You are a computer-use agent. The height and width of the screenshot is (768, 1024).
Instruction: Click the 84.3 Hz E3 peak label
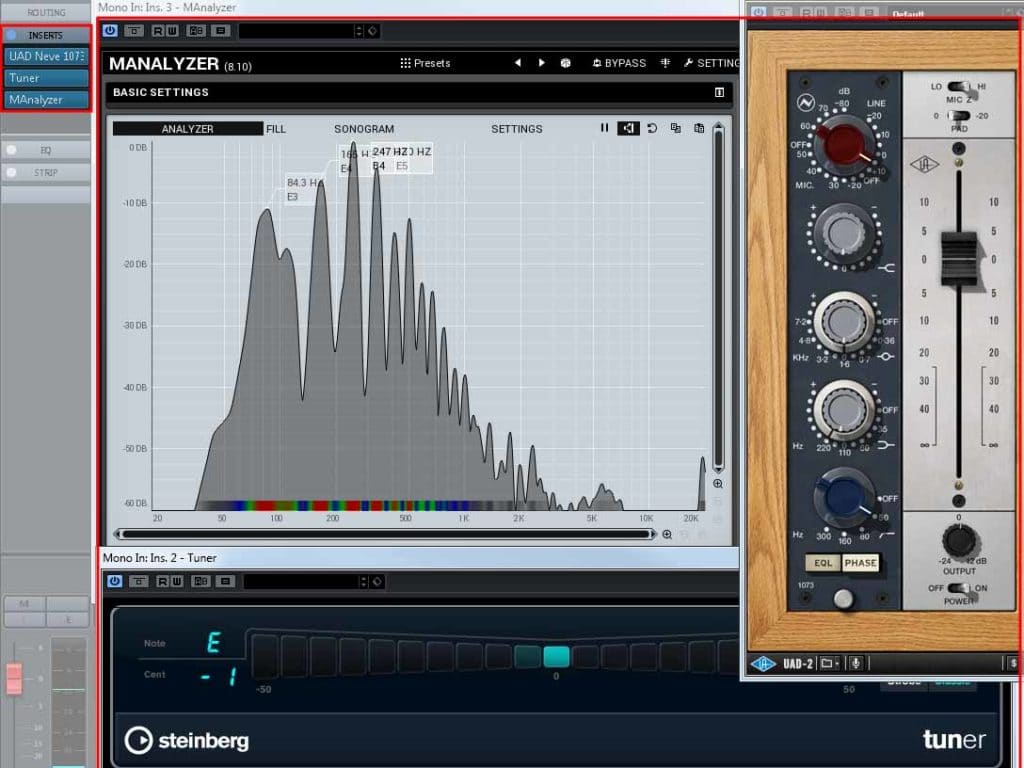304,189
